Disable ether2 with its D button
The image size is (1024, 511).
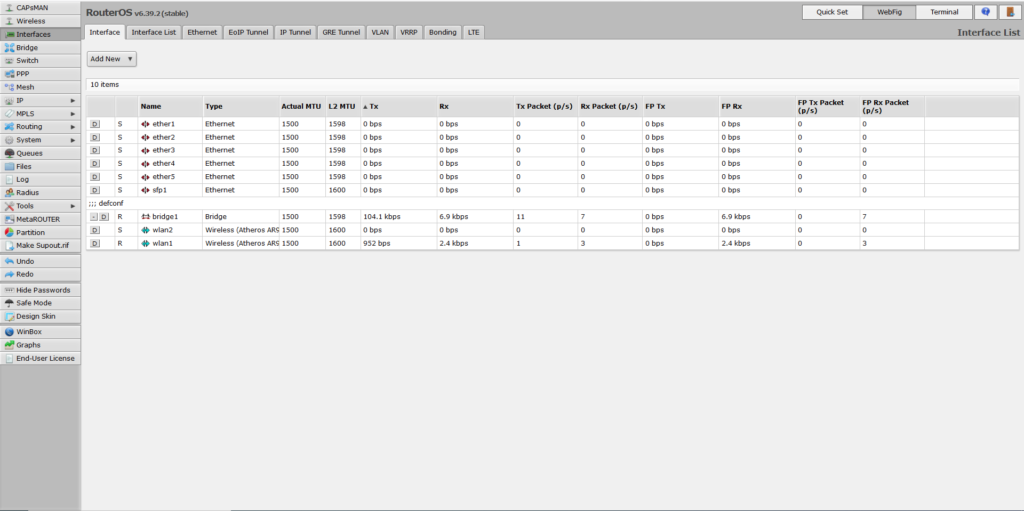[x=95, y=137]
